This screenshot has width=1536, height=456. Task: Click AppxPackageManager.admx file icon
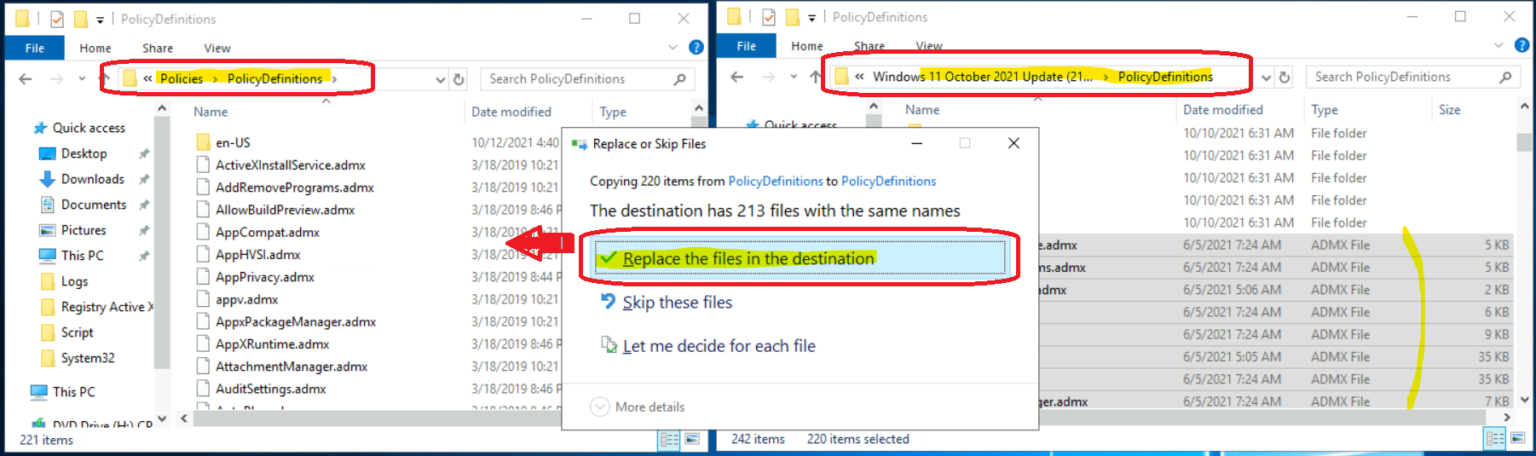coord(203,322)
